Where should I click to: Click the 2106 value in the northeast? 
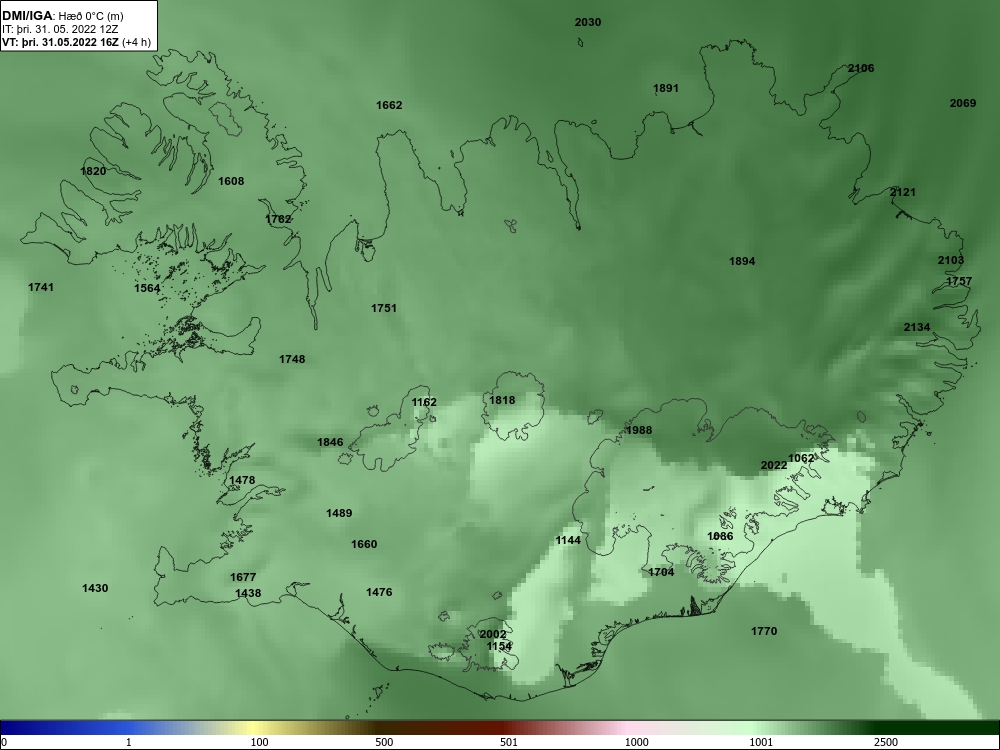[x=861, y=68]
